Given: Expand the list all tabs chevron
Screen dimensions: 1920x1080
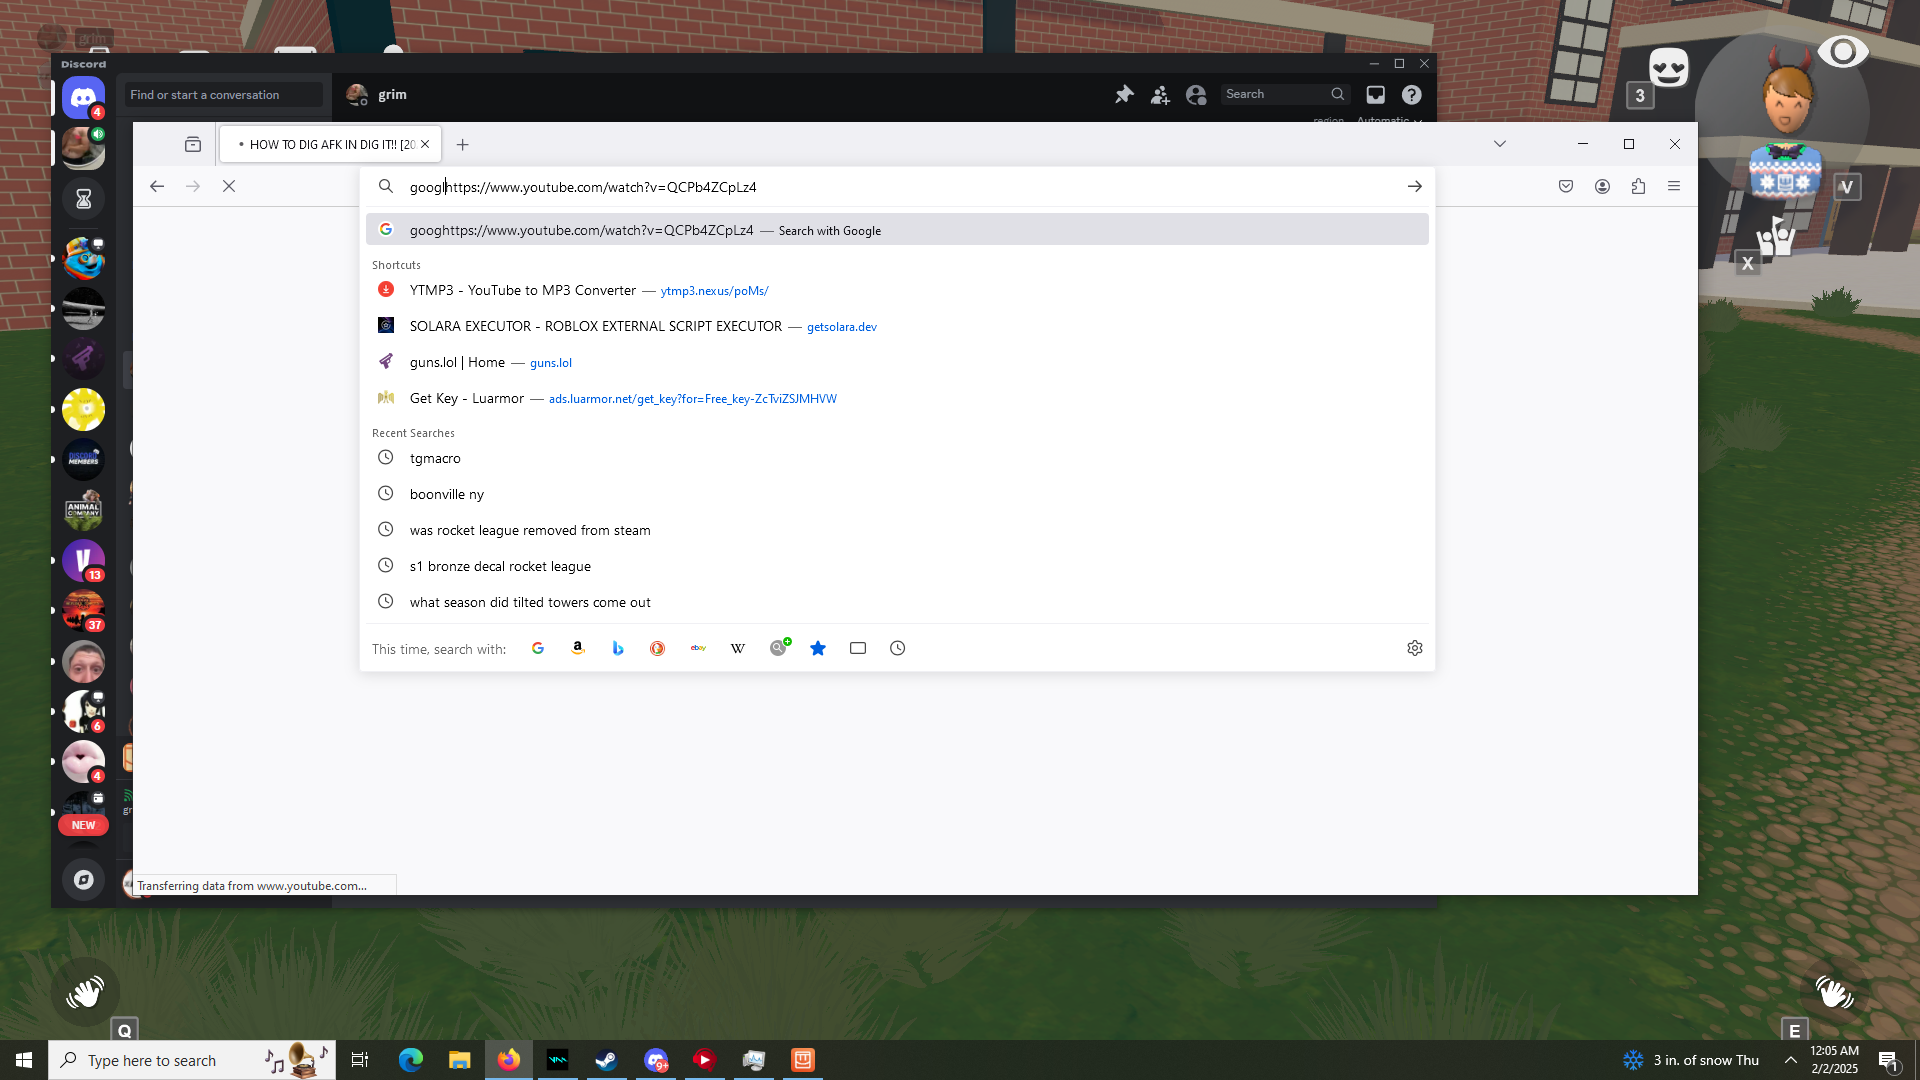Looking at the screenshot, I should [1499, 144].
